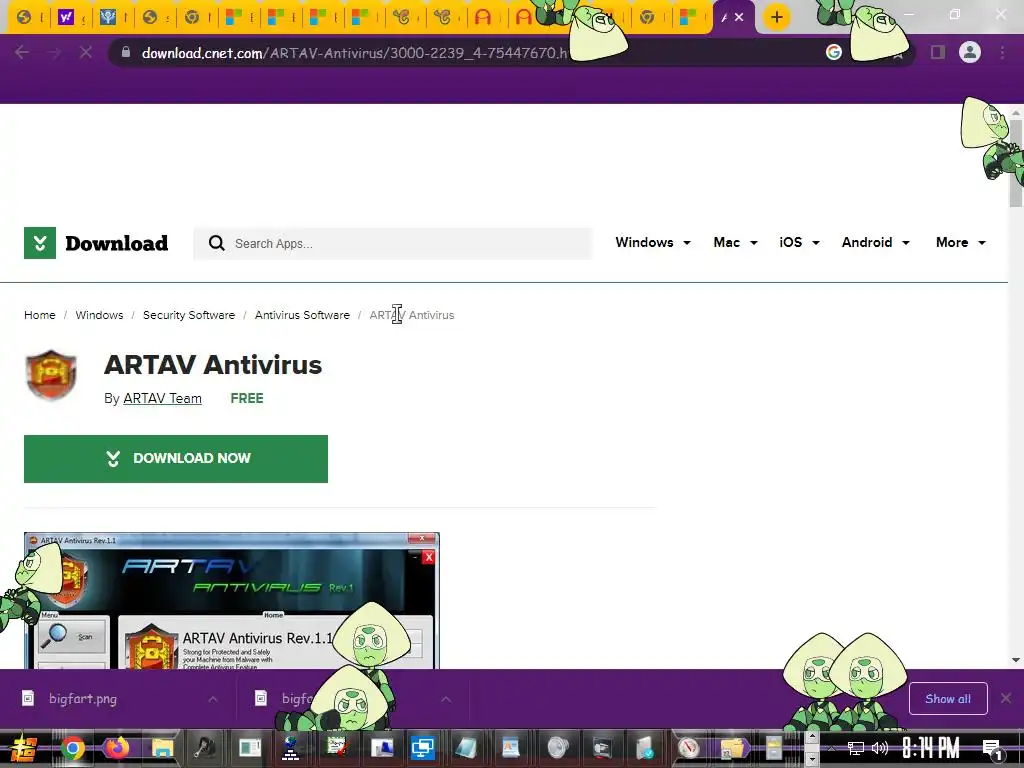This screenshot has width=1024, height=768.
Task: Launch Chrome from the taskbar
Action: (x=72, y=748)
